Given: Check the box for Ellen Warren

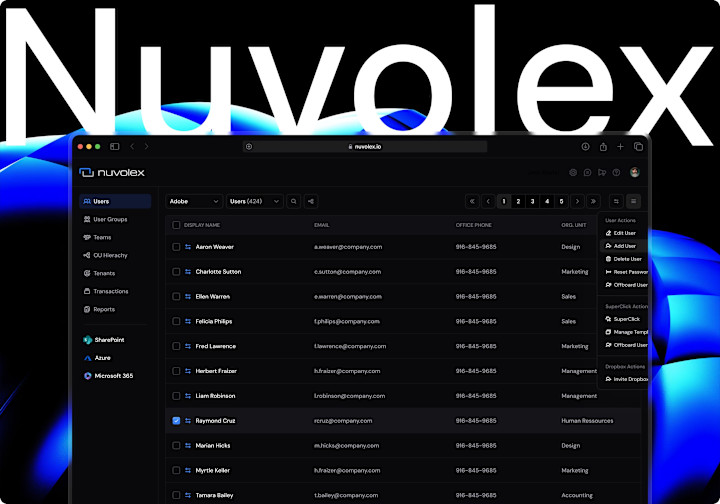Looking at the screenshot, I should 176,297.
